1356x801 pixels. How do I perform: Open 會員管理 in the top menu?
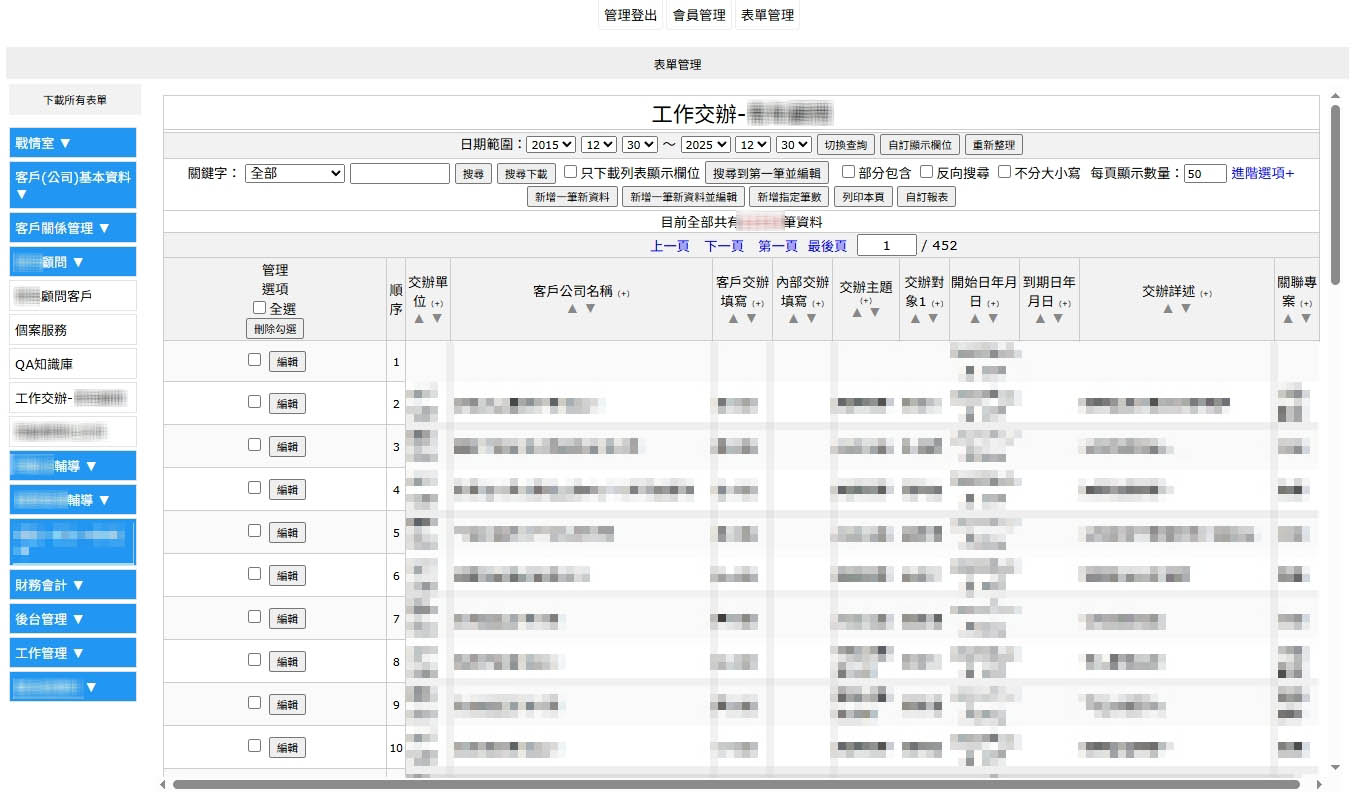coord(699,15)
